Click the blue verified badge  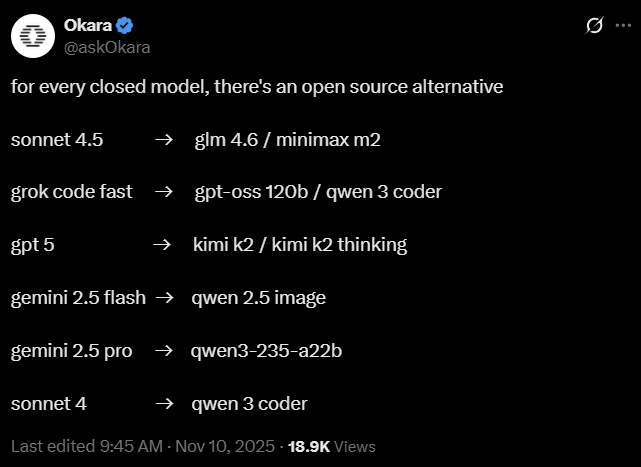click(x=127, y=25)
